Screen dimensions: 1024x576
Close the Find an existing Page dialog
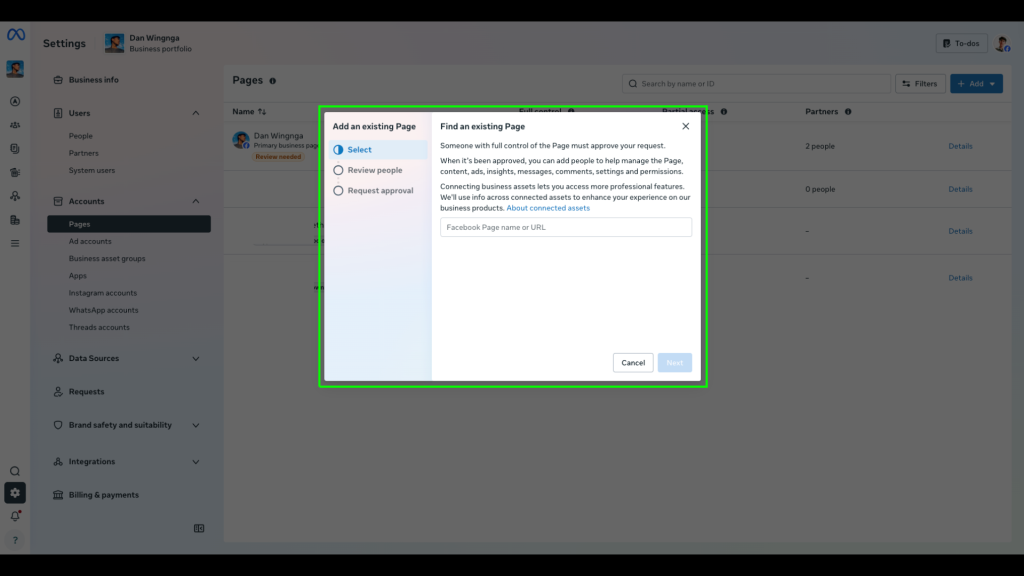pos(685,126)
